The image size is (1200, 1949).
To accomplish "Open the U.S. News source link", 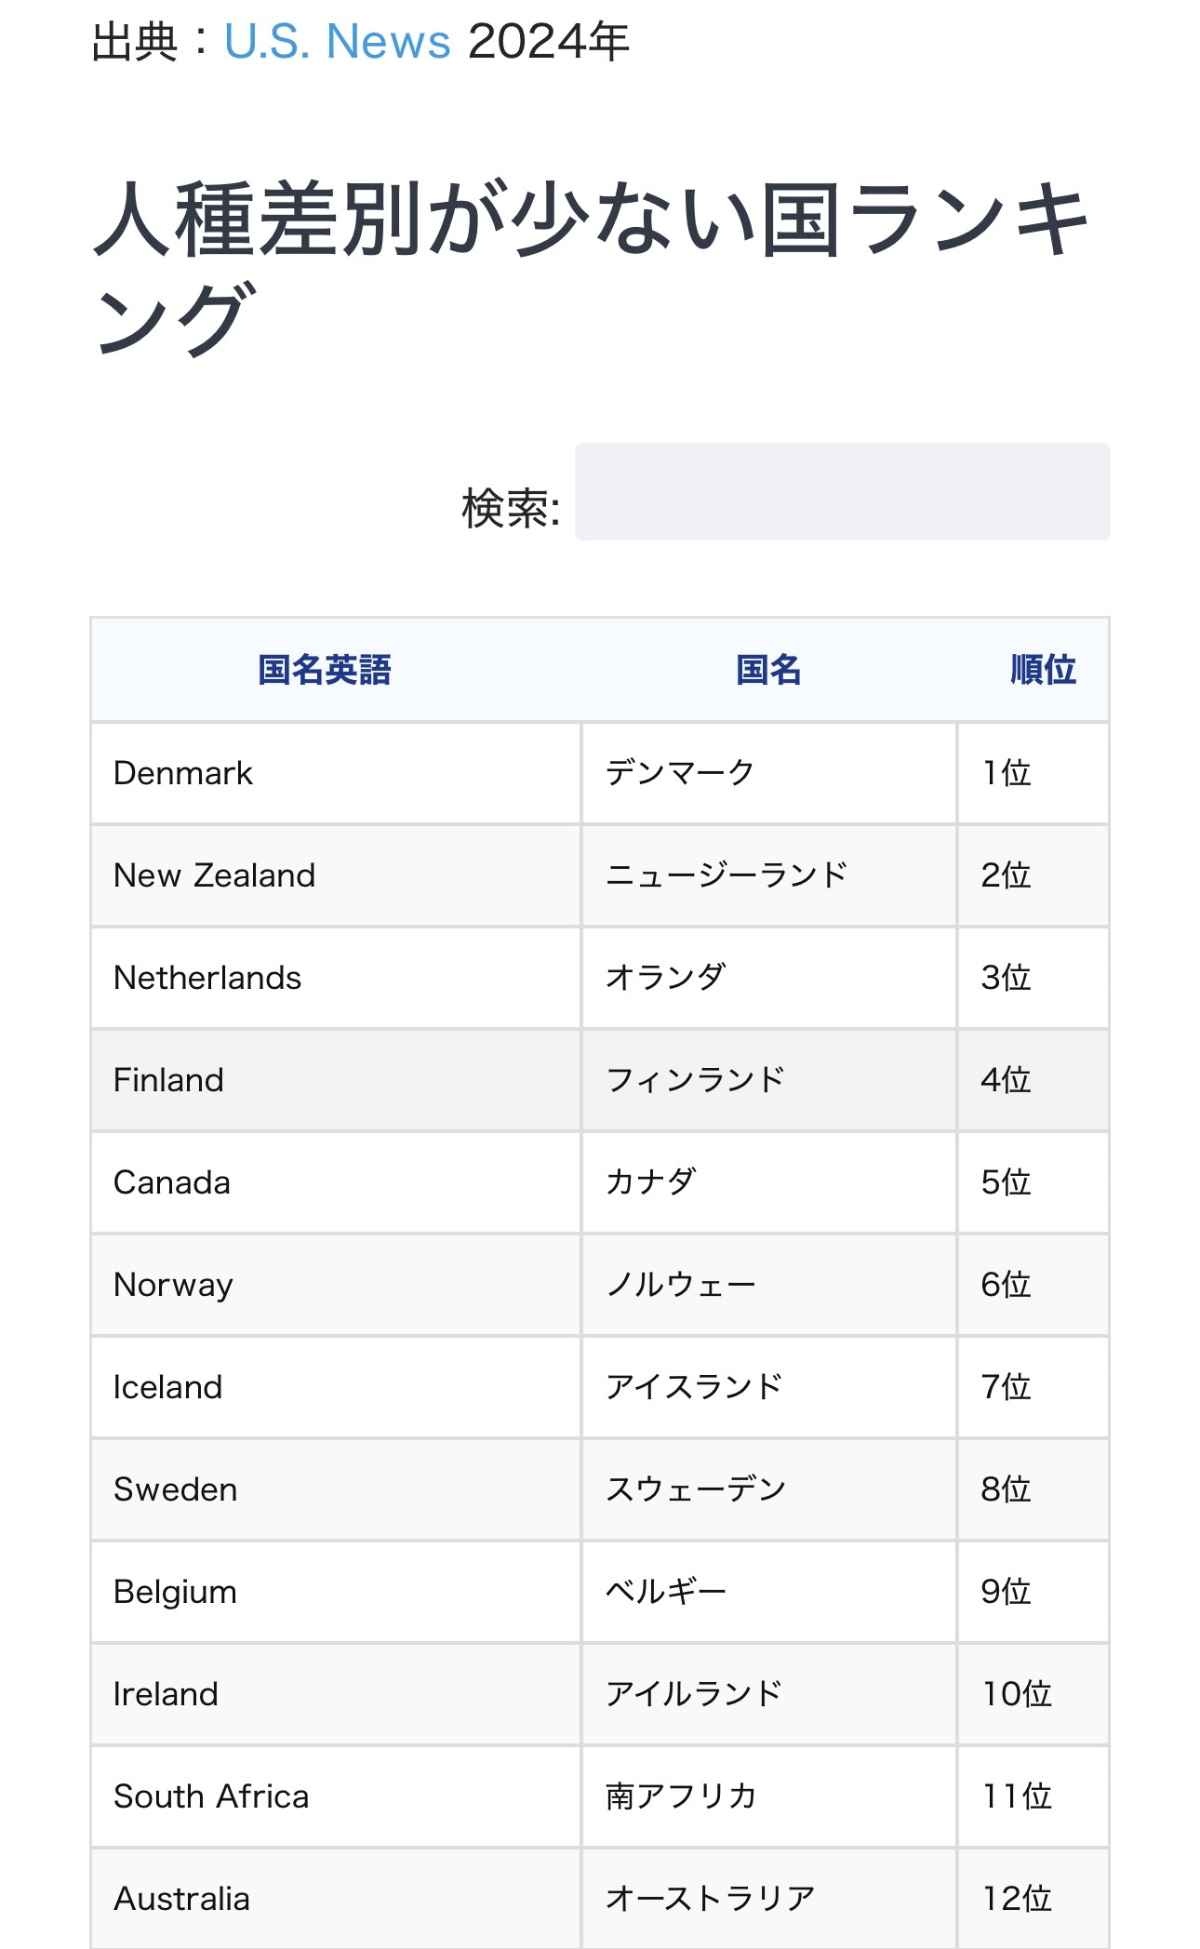I will 337,42.
